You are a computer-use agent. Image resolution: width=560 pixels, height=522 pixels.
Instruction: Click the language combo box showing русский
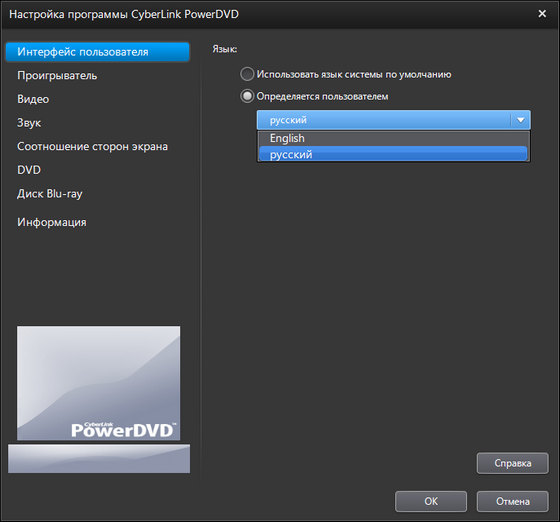pos(394,120)
